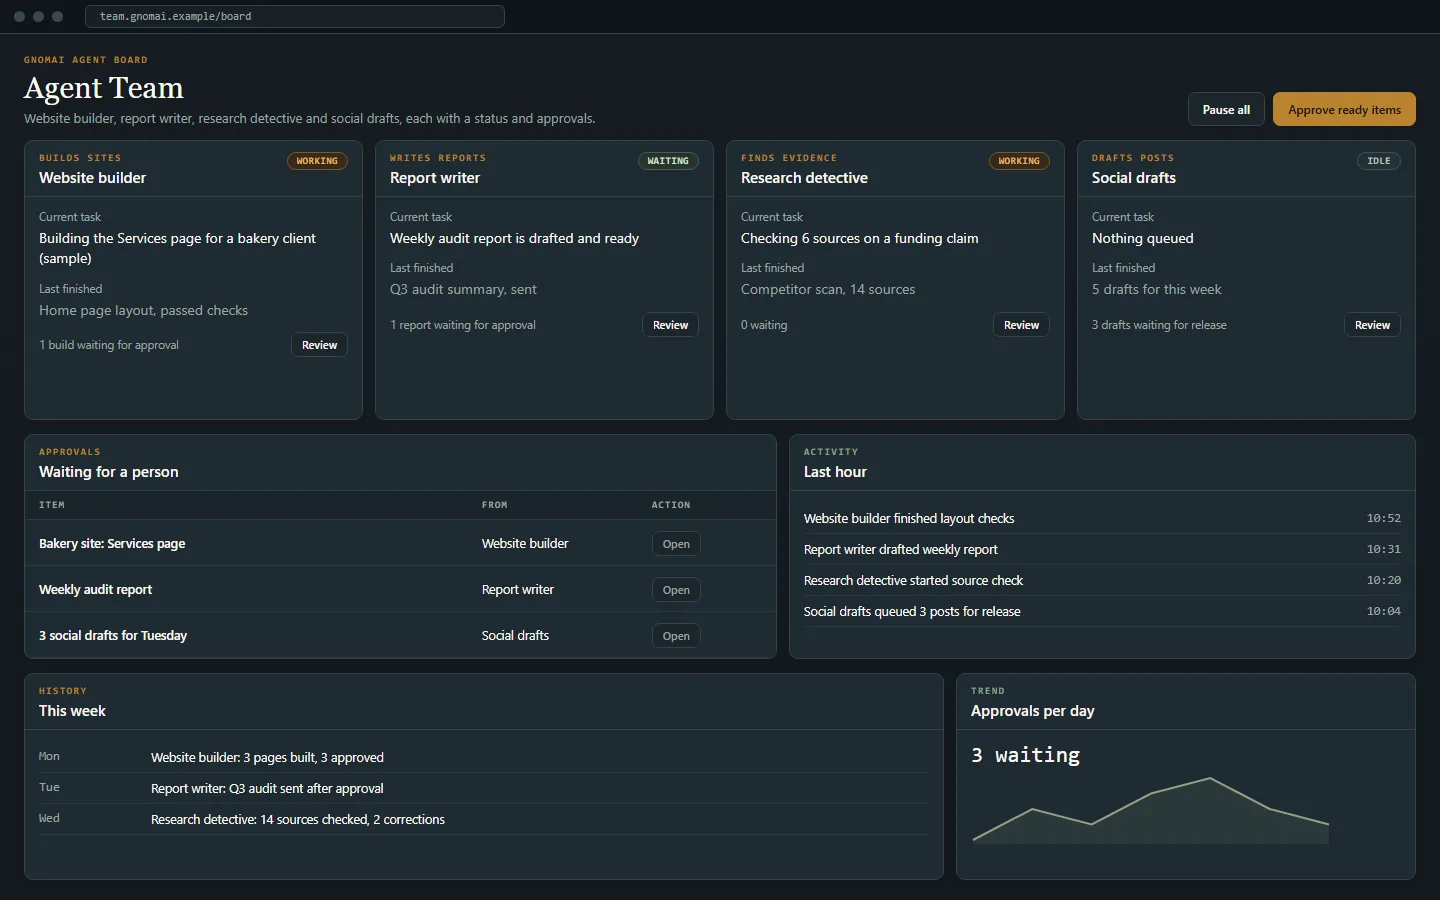Click "Nothing queued" on Social drafts card
Image resolution: width=1440 pixels, height=900 pixels.
[x=1143, y=239]
